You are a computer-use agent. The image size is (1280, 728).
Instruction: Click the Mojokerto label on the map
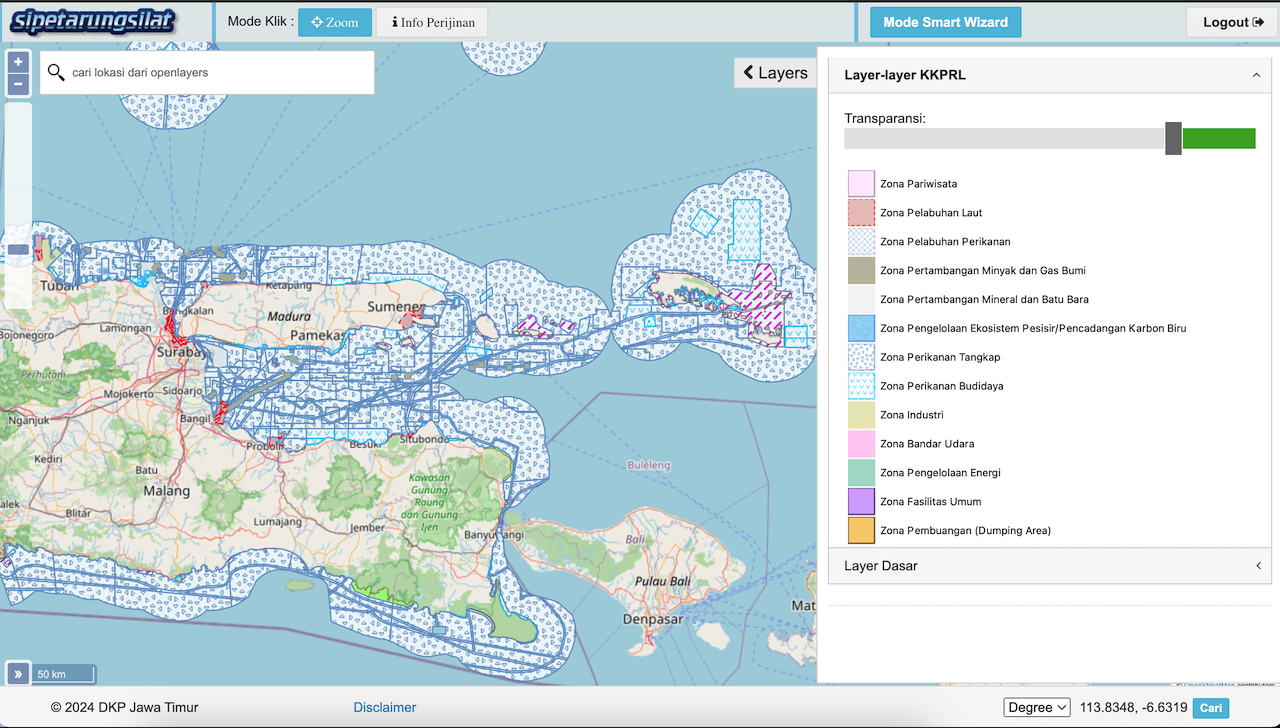128,394
